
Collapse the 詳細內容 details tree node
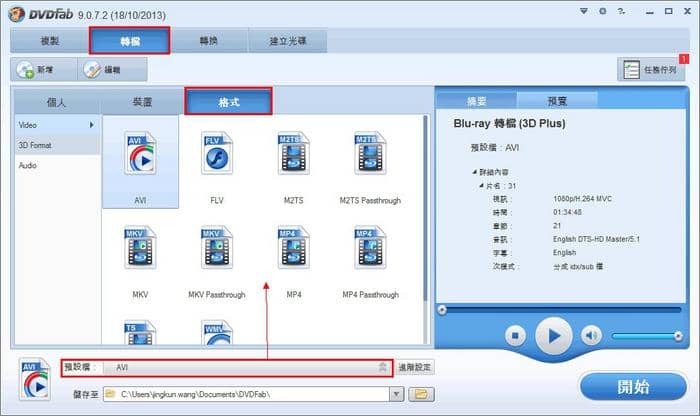pos(475,172)
